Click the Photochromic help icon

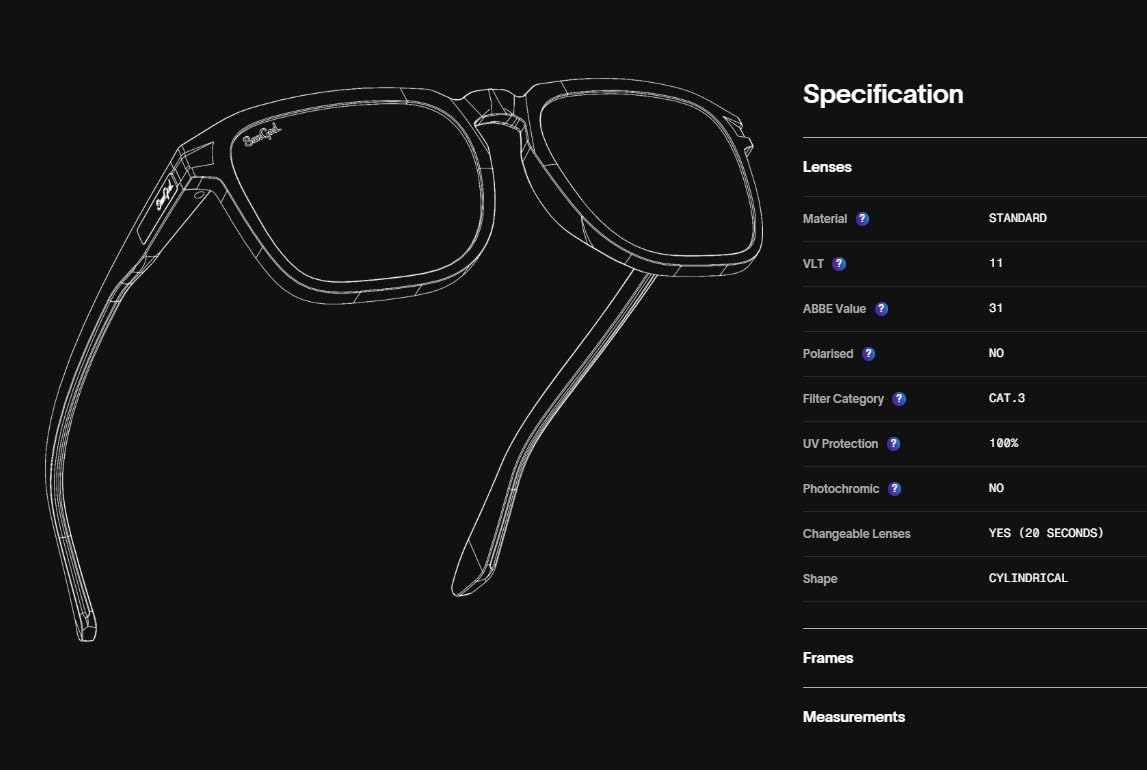point(895,488)
